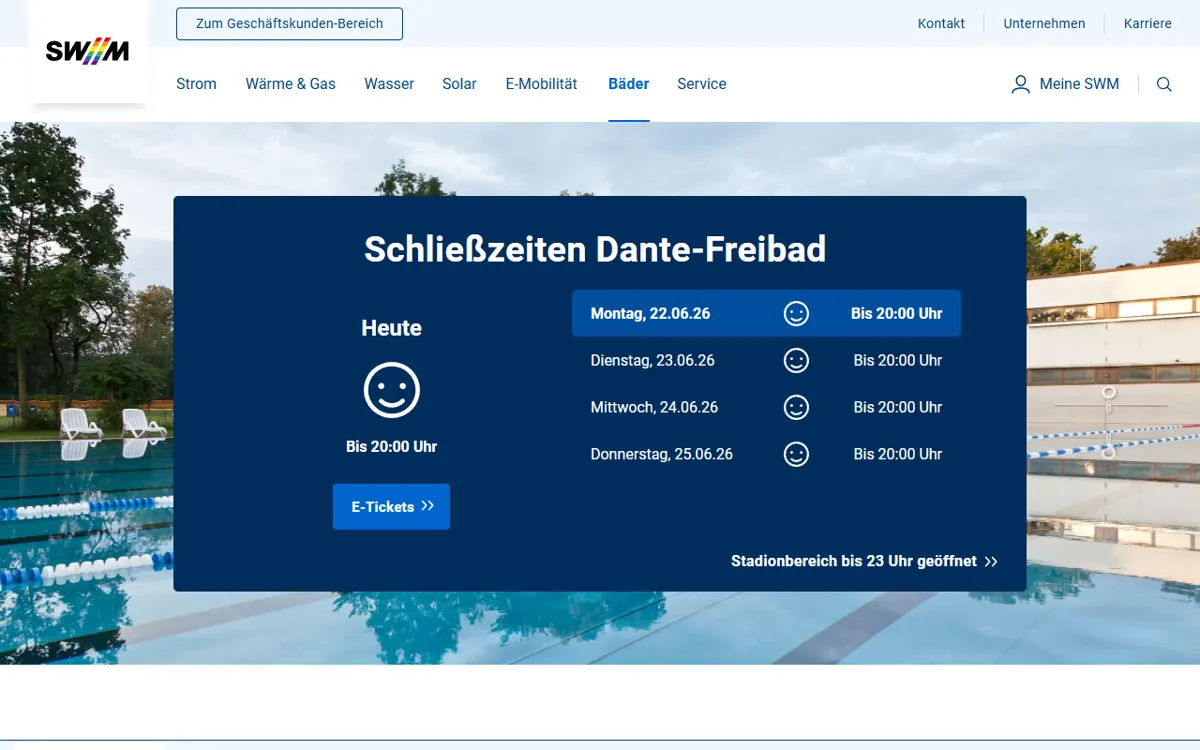This screenshot has width=1200, height=750.
Task: Click the Meine SWM user icon
Action: pos(1020,84)
